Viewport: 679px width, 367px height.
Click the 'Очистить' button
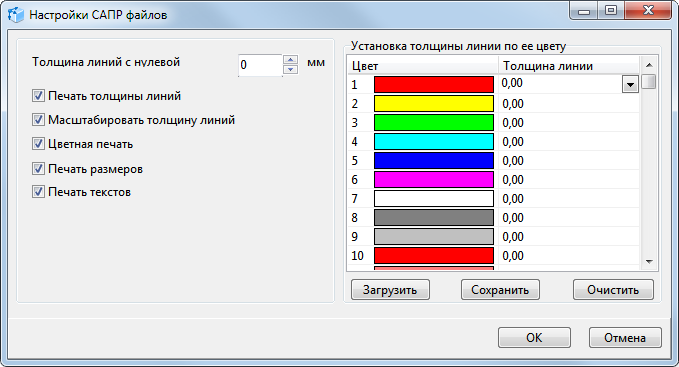613,290
